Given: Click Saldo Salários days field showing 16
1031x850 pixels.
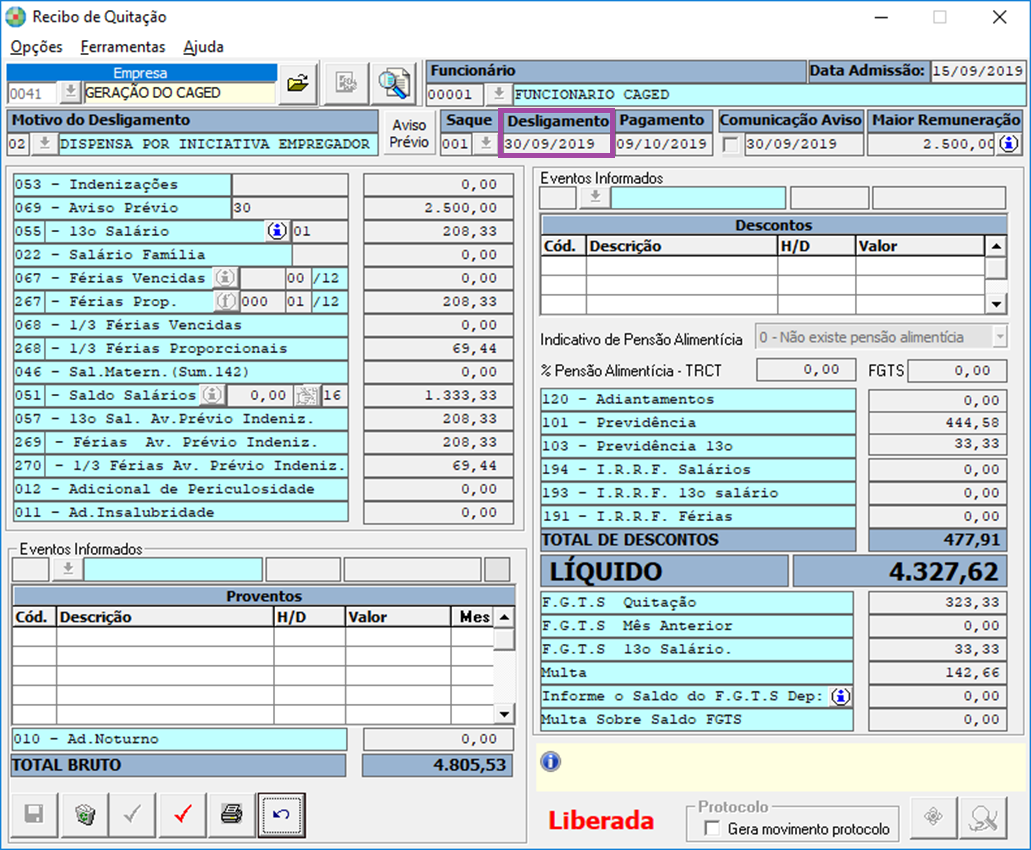Looking at the screenshot, I should click(x=334, y=395).
